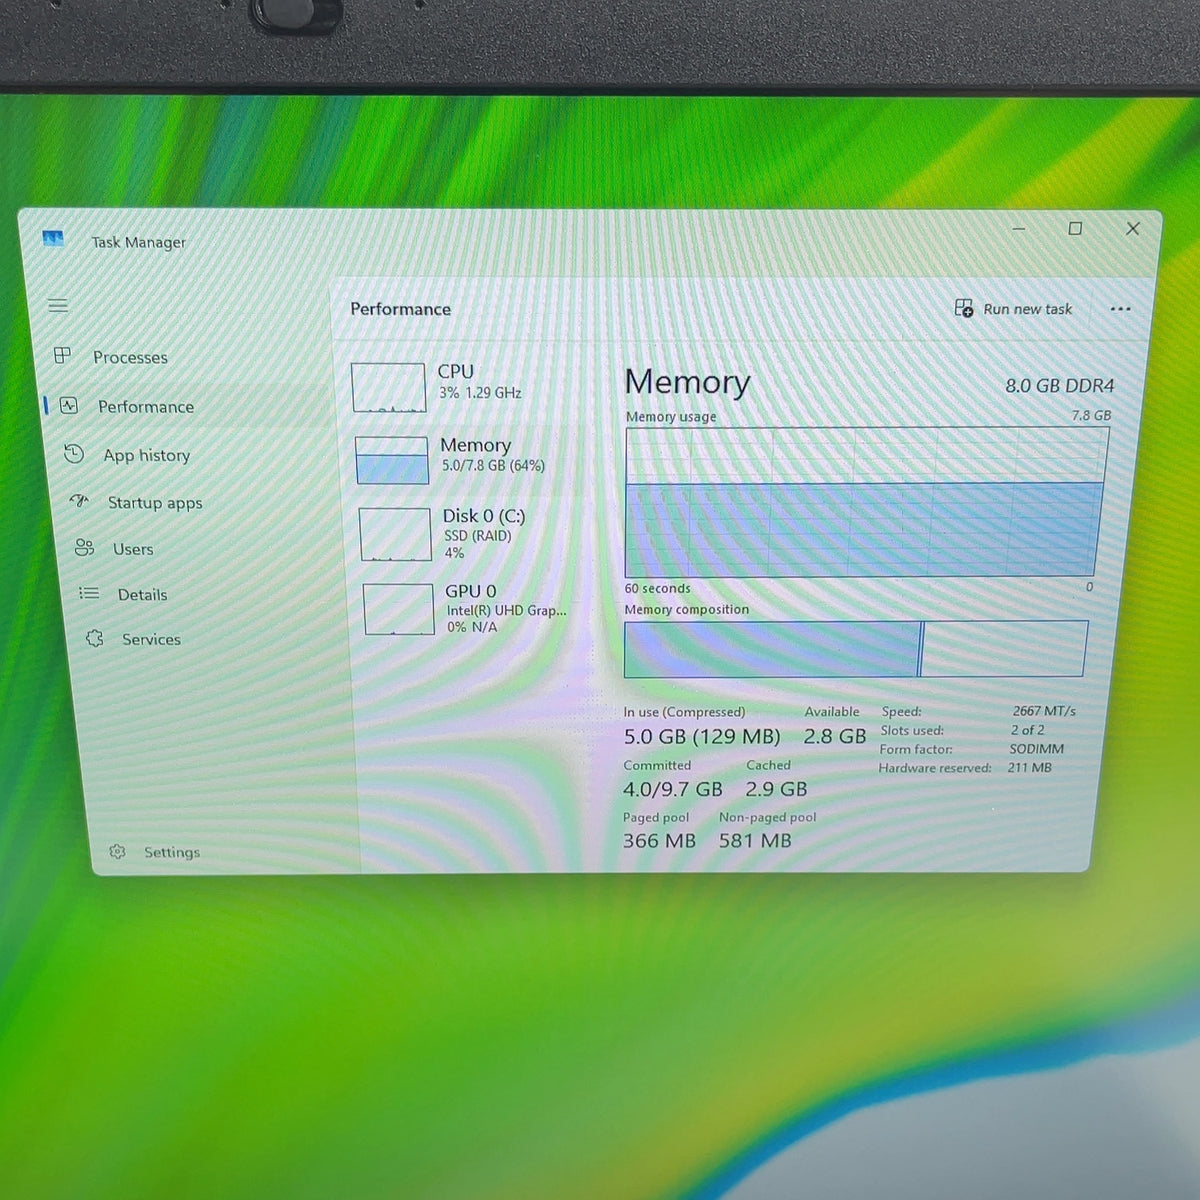Click the App history clock icon

pos(74,454)
